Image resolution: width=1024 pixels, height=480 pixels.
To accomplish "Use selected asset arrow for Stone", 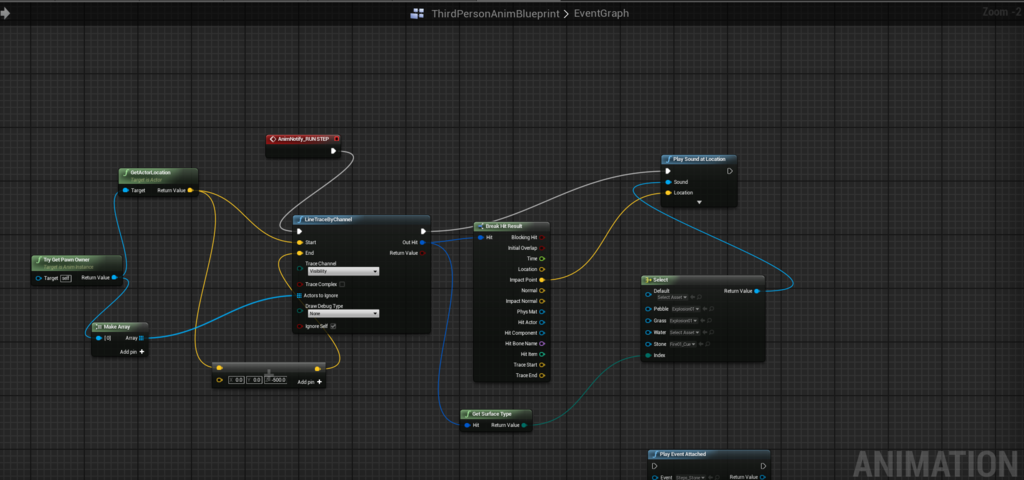I will point(703,344).
